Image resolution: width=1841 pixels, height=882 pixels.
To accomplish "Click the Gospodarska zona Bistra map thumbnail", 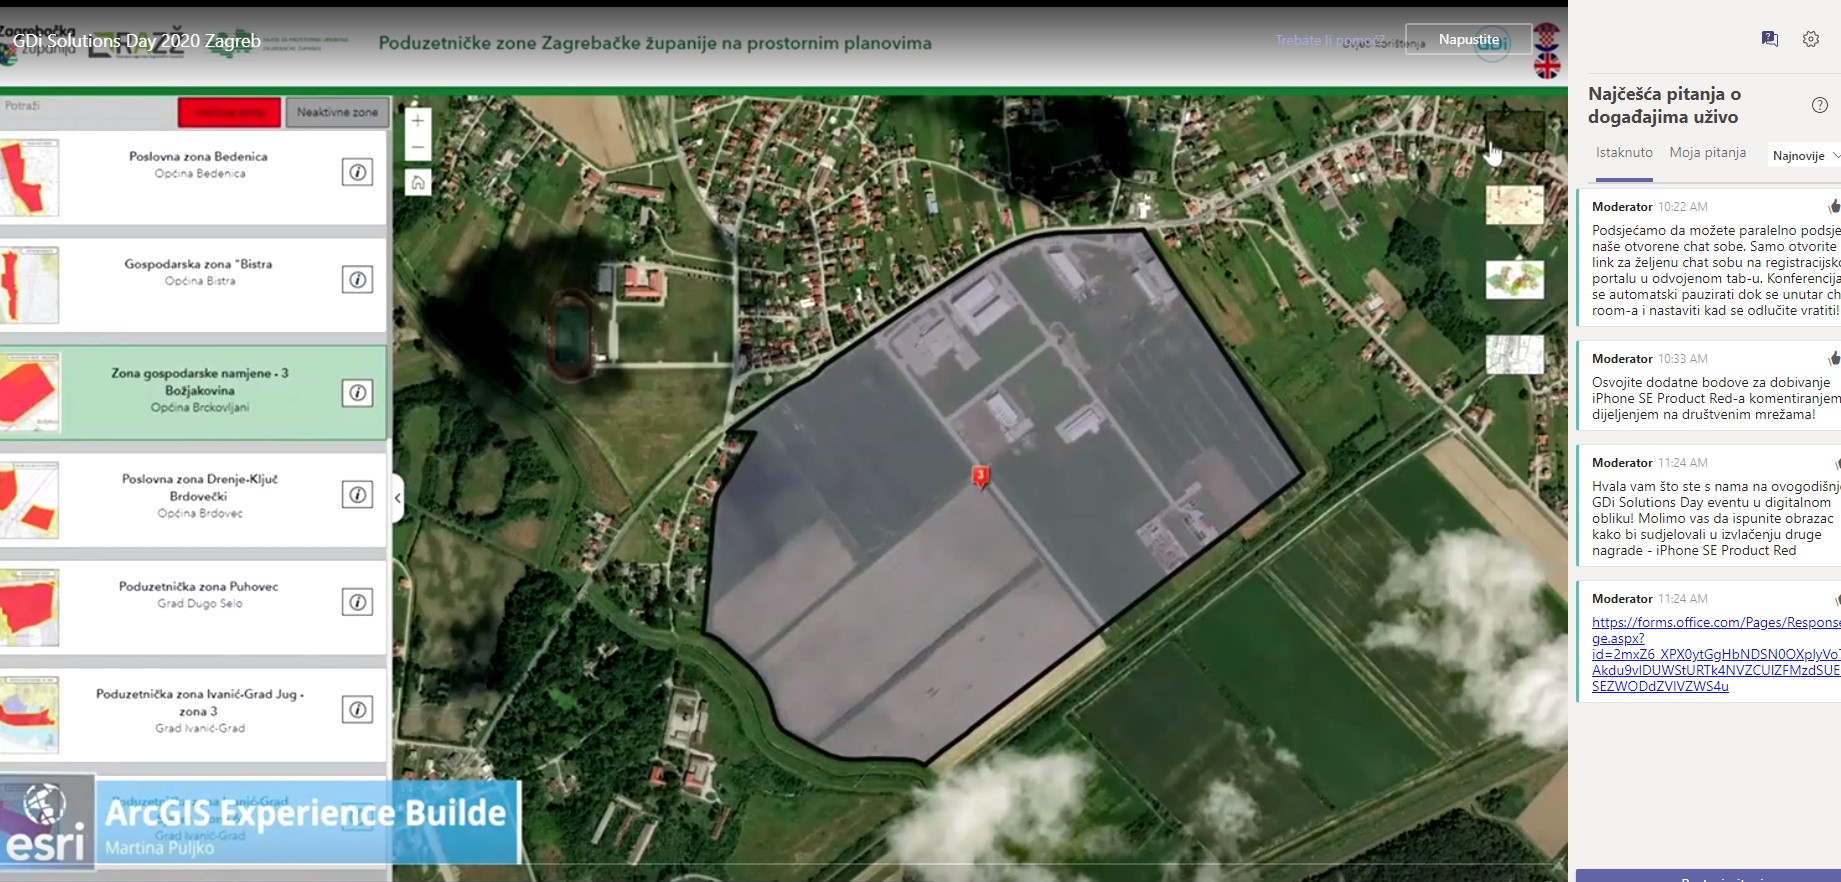I will click(29, 285).
